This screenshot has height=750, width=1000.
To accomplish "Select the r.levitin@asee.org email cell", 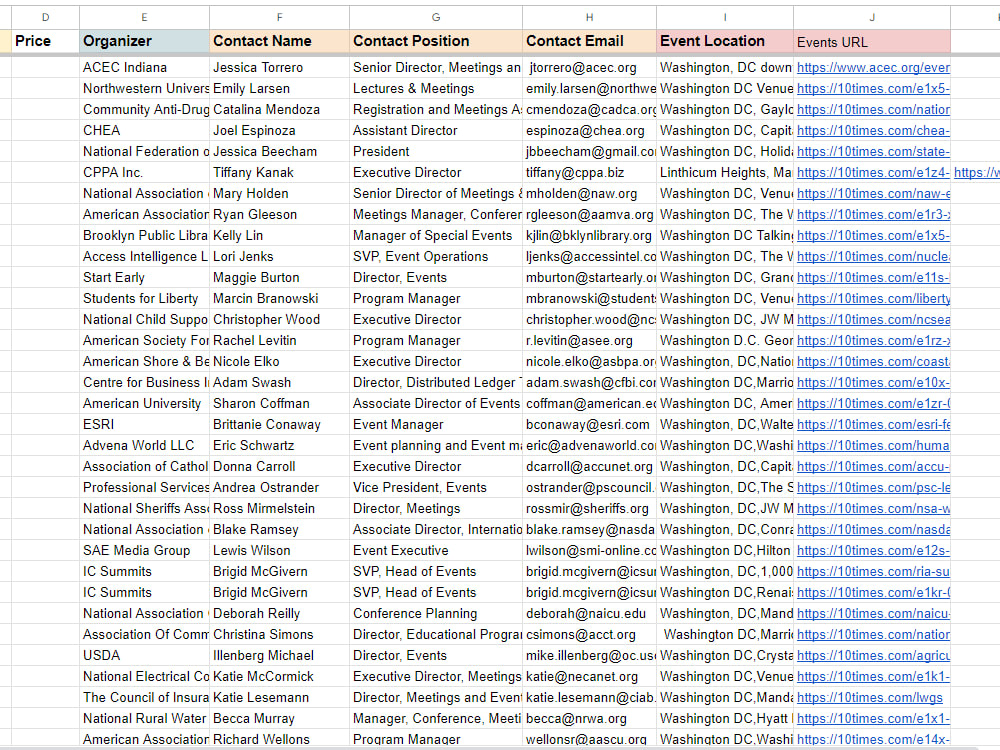I will coord(589,341).
